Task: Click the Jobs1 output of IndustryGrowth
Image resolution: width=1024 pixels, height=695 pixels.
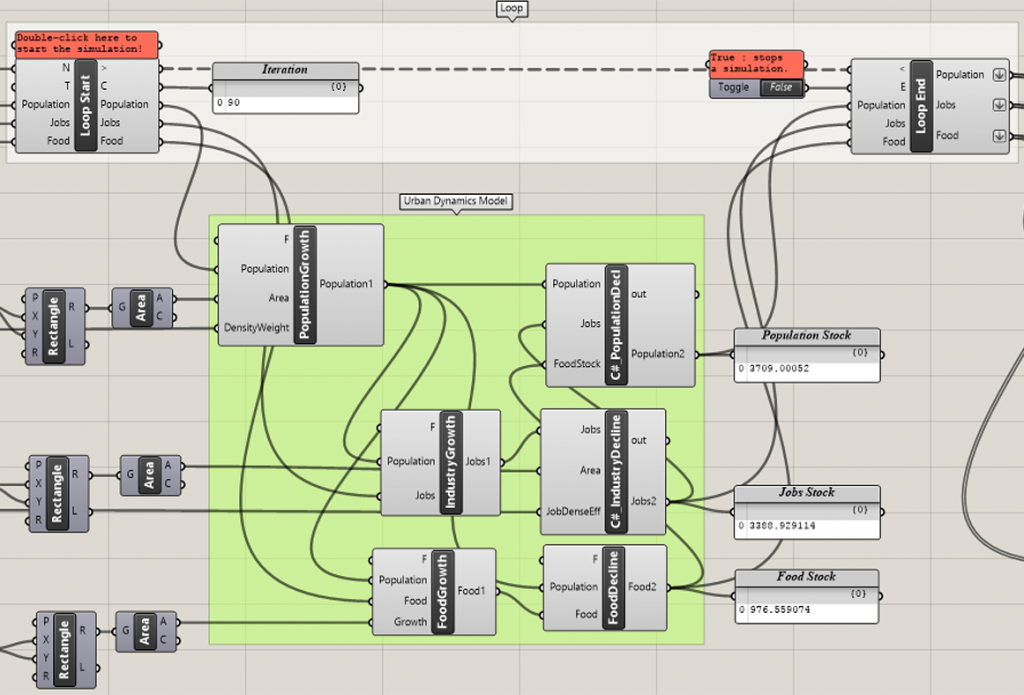Action: [x=477, y=462]
